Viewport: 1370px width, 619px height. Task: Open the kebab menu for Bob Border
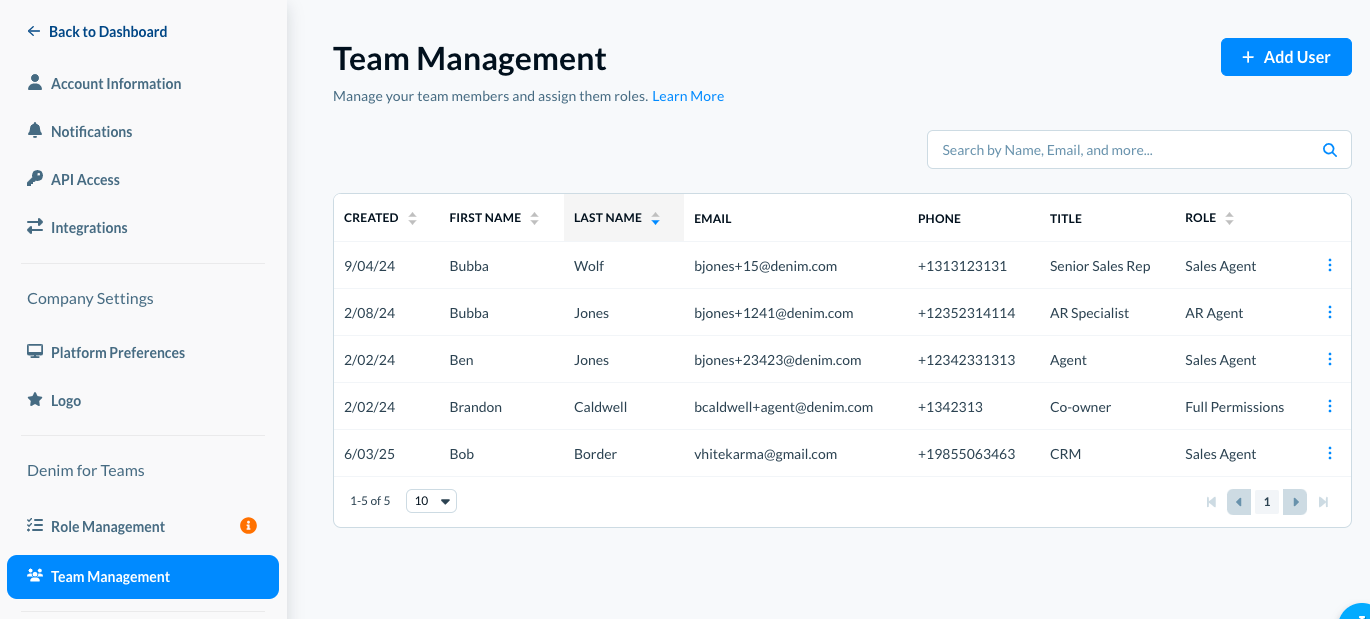[x=1329, y=453]
